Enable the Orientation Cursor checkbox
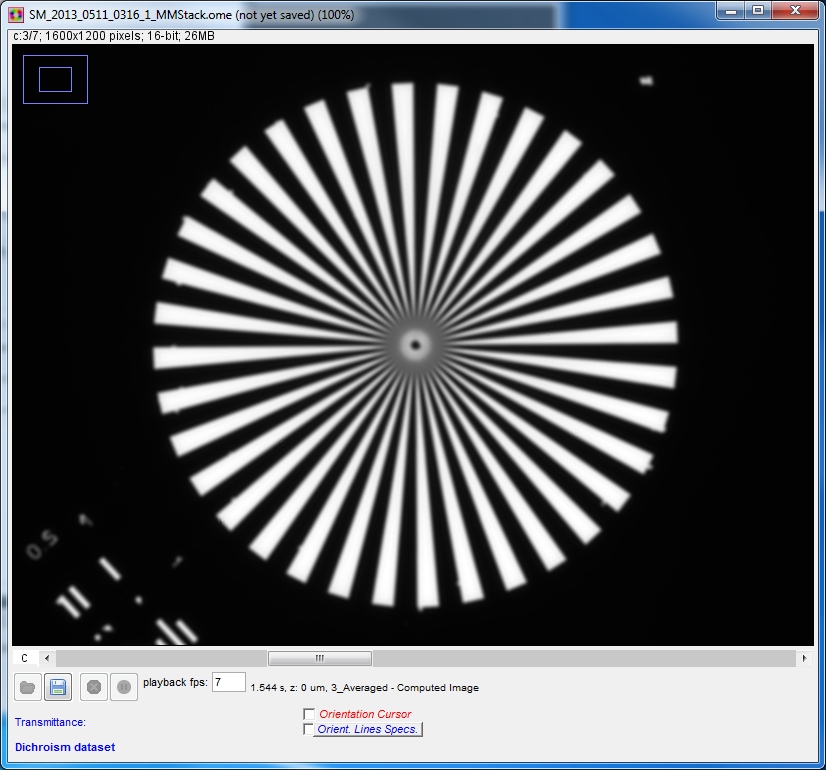 pos(308,714)
